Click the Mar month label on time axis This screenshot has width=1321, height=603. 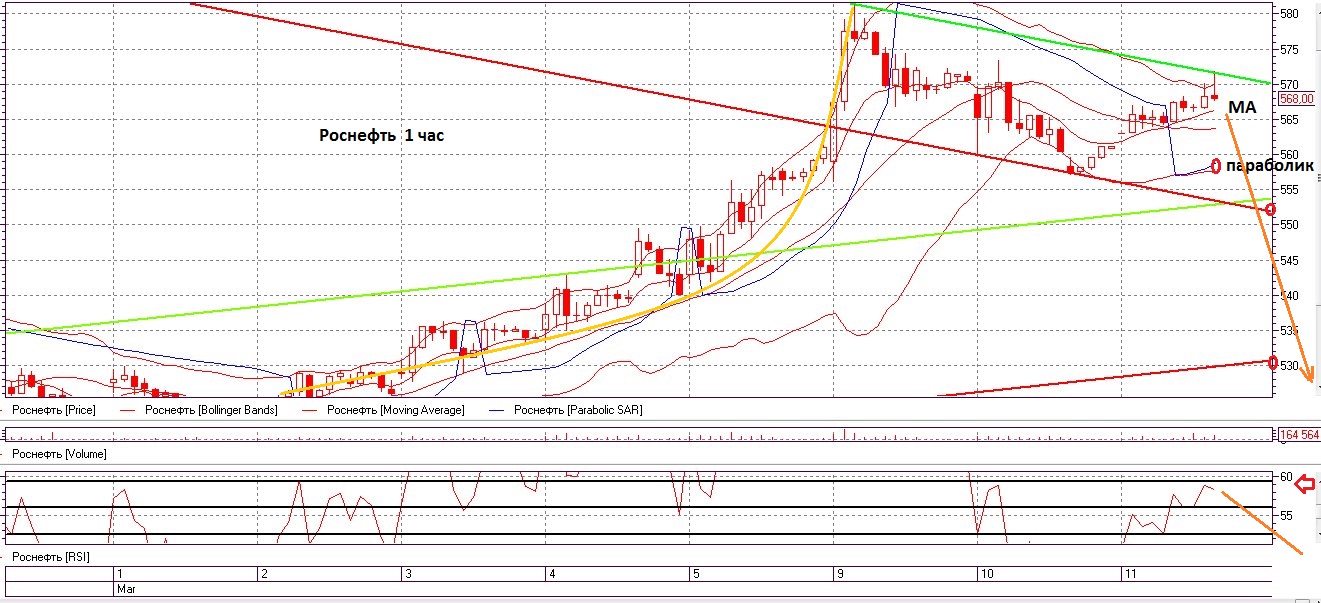pyautogui.click(x=126, y=589)
